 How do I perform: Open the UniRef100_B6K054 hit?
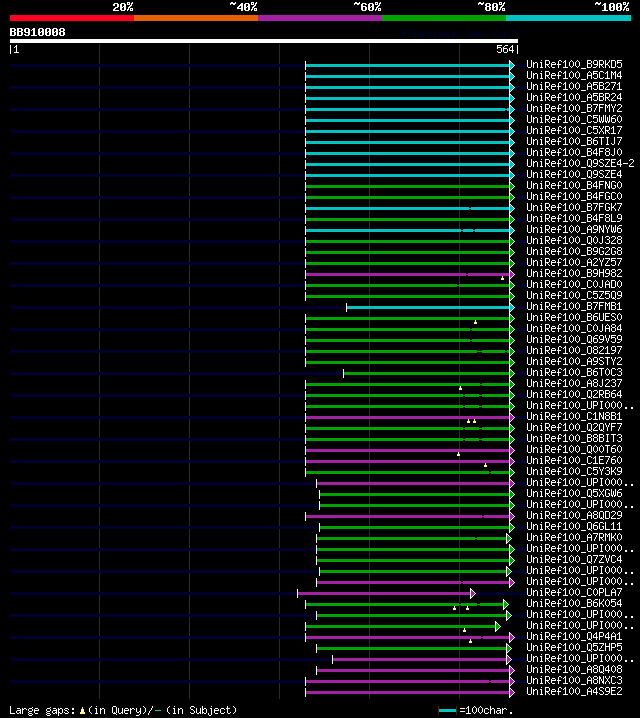(x=574, y=603)
